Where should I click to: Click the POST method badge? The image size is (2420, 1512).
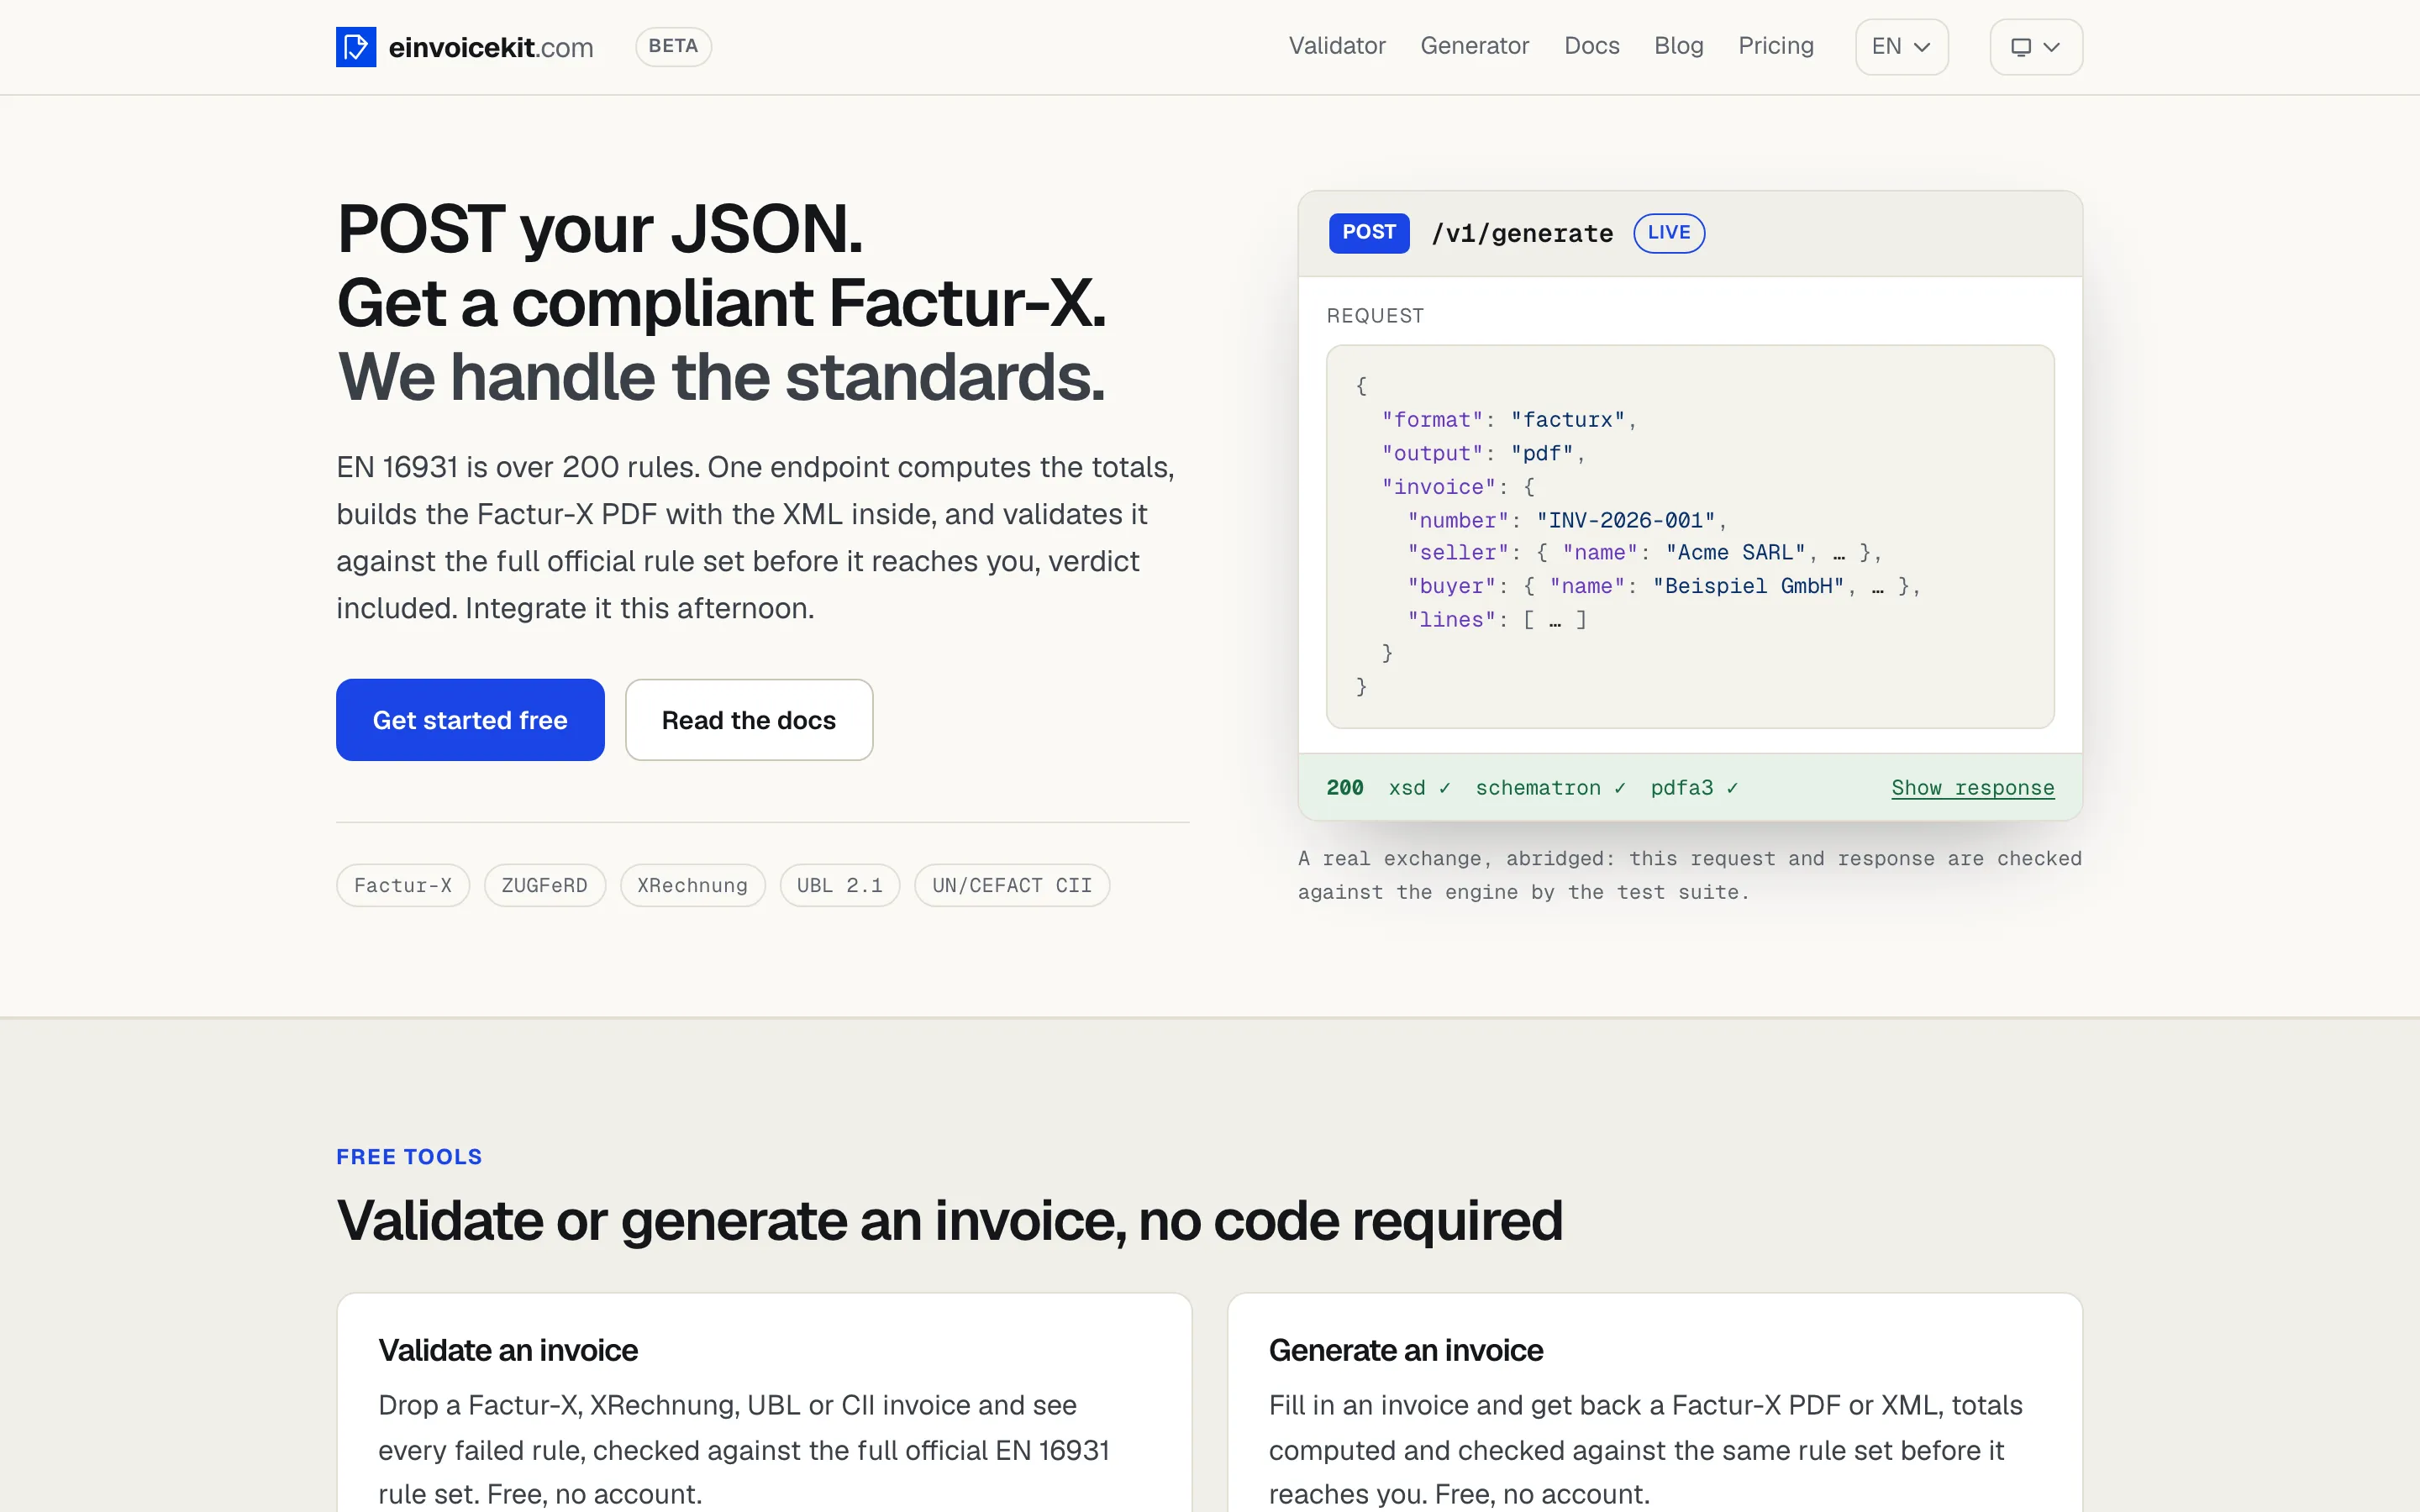pyautogui.click(x=1369, y=233)
